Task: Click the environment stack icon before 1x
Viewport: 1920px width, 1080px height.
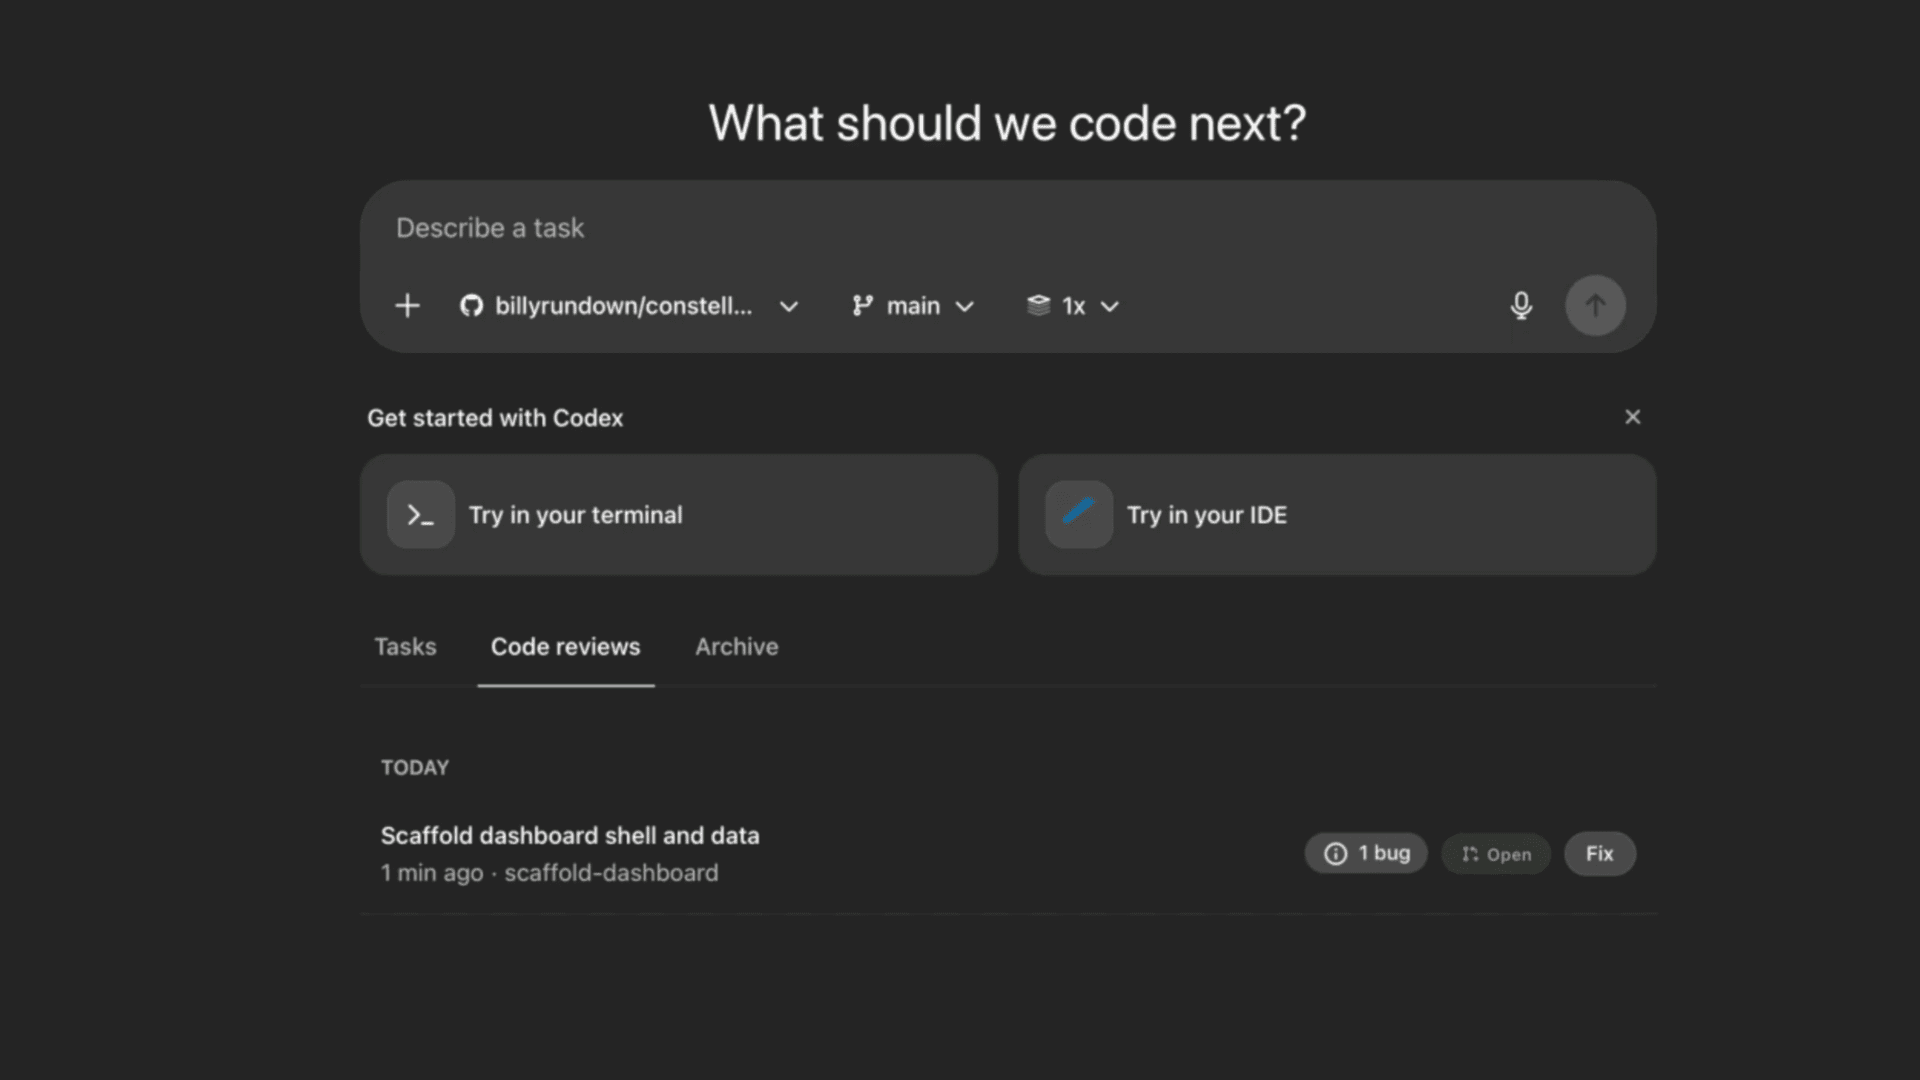Action: click(x=1038, y=306)
